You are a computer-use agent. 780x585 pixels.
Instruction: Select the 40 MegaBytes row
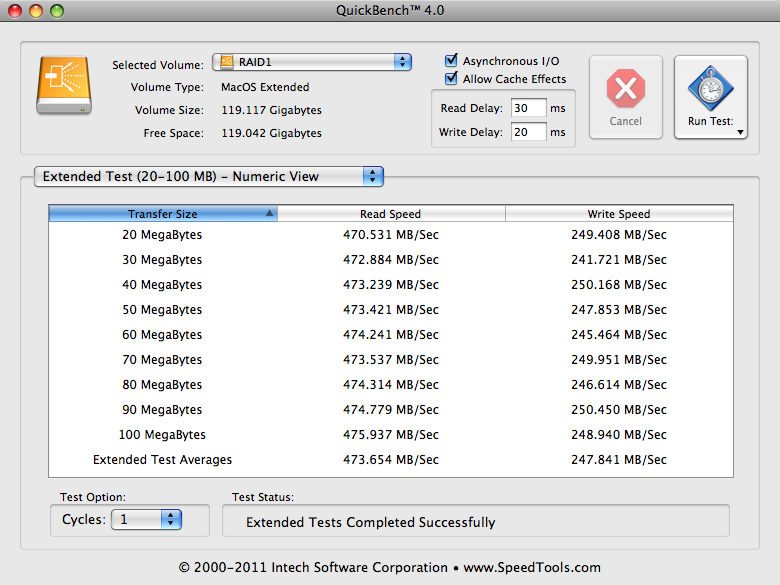pos(391,285)
